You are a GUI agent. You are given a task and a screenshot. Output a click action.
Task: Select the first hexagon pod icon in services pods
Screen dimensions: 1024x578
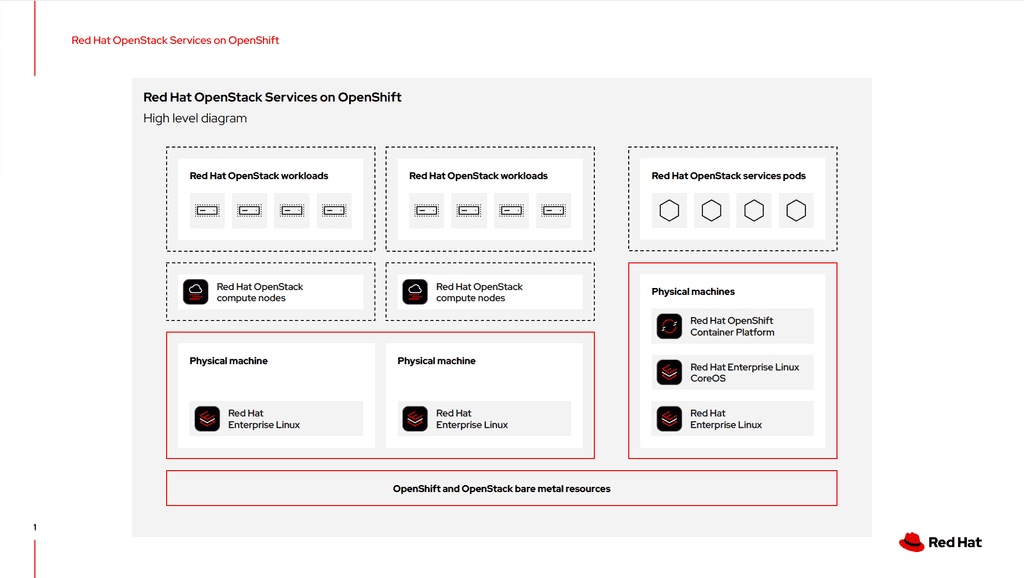669,211
